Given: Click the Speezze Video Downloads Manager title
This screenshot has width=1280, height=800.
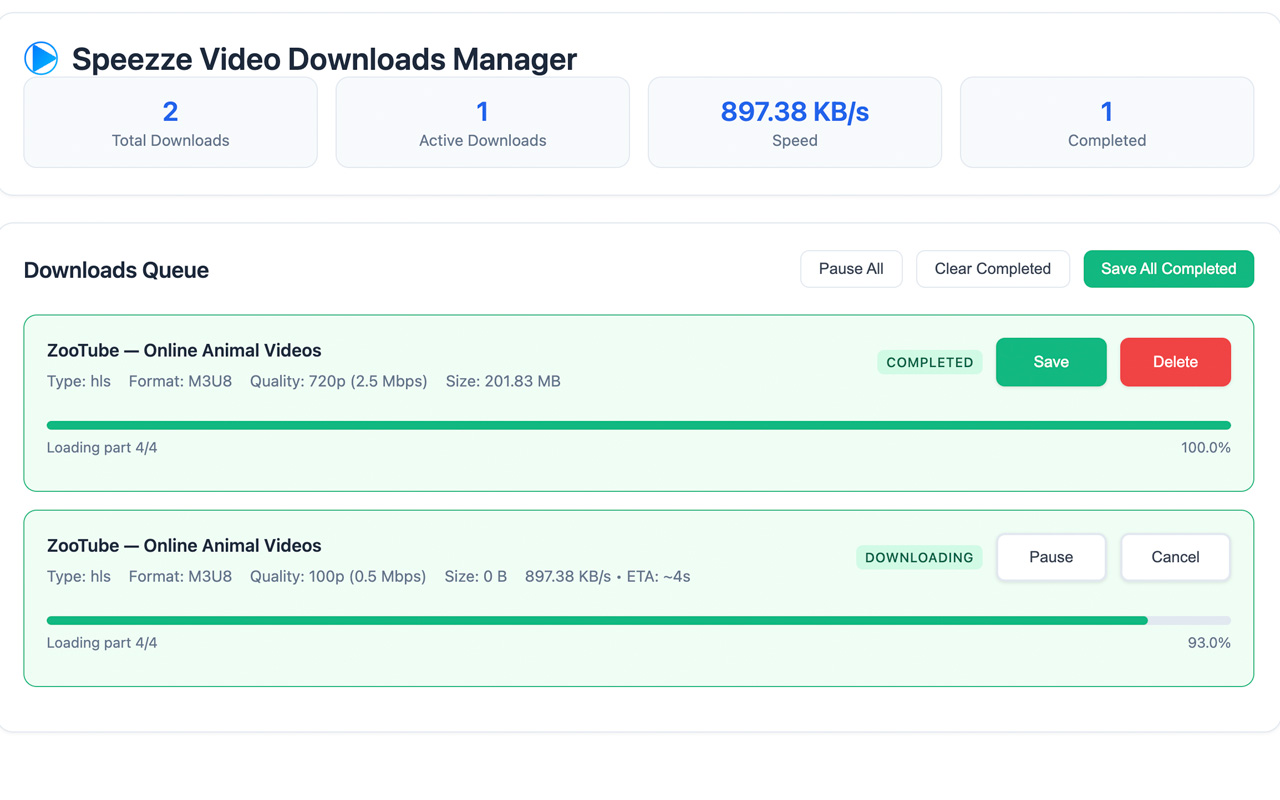Looking at the screenshot, I should [324, 59].
